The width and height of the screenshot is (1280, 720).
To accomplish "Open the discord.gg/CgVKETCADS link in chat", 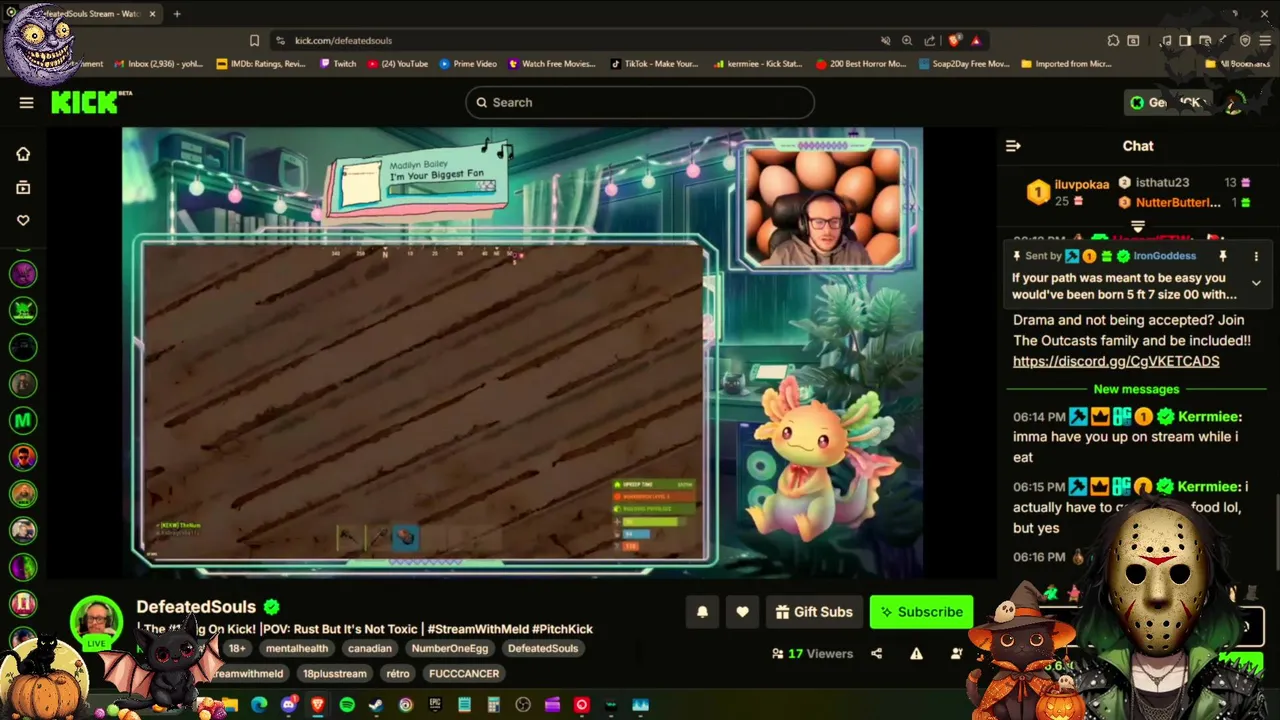I will [x=1116, y=361].
